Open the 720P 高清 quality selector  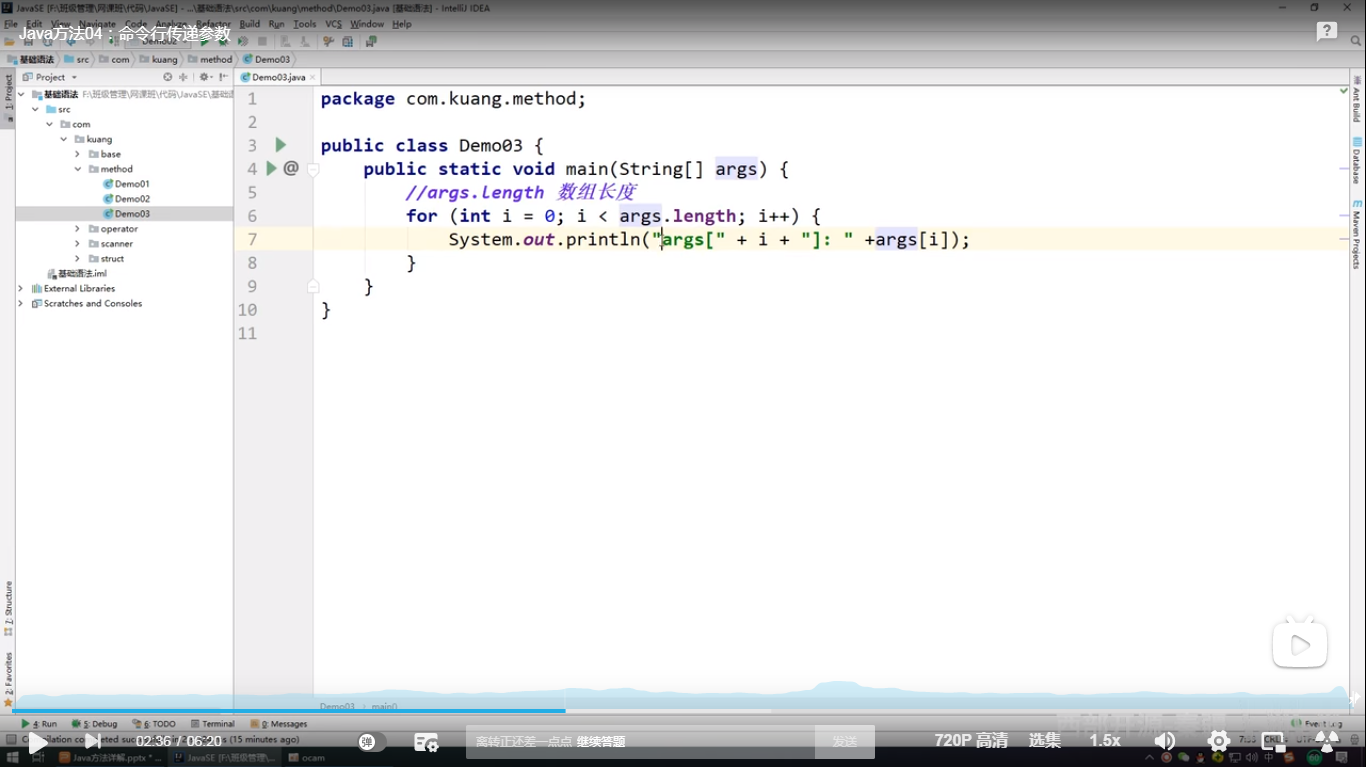coord(971,741)
